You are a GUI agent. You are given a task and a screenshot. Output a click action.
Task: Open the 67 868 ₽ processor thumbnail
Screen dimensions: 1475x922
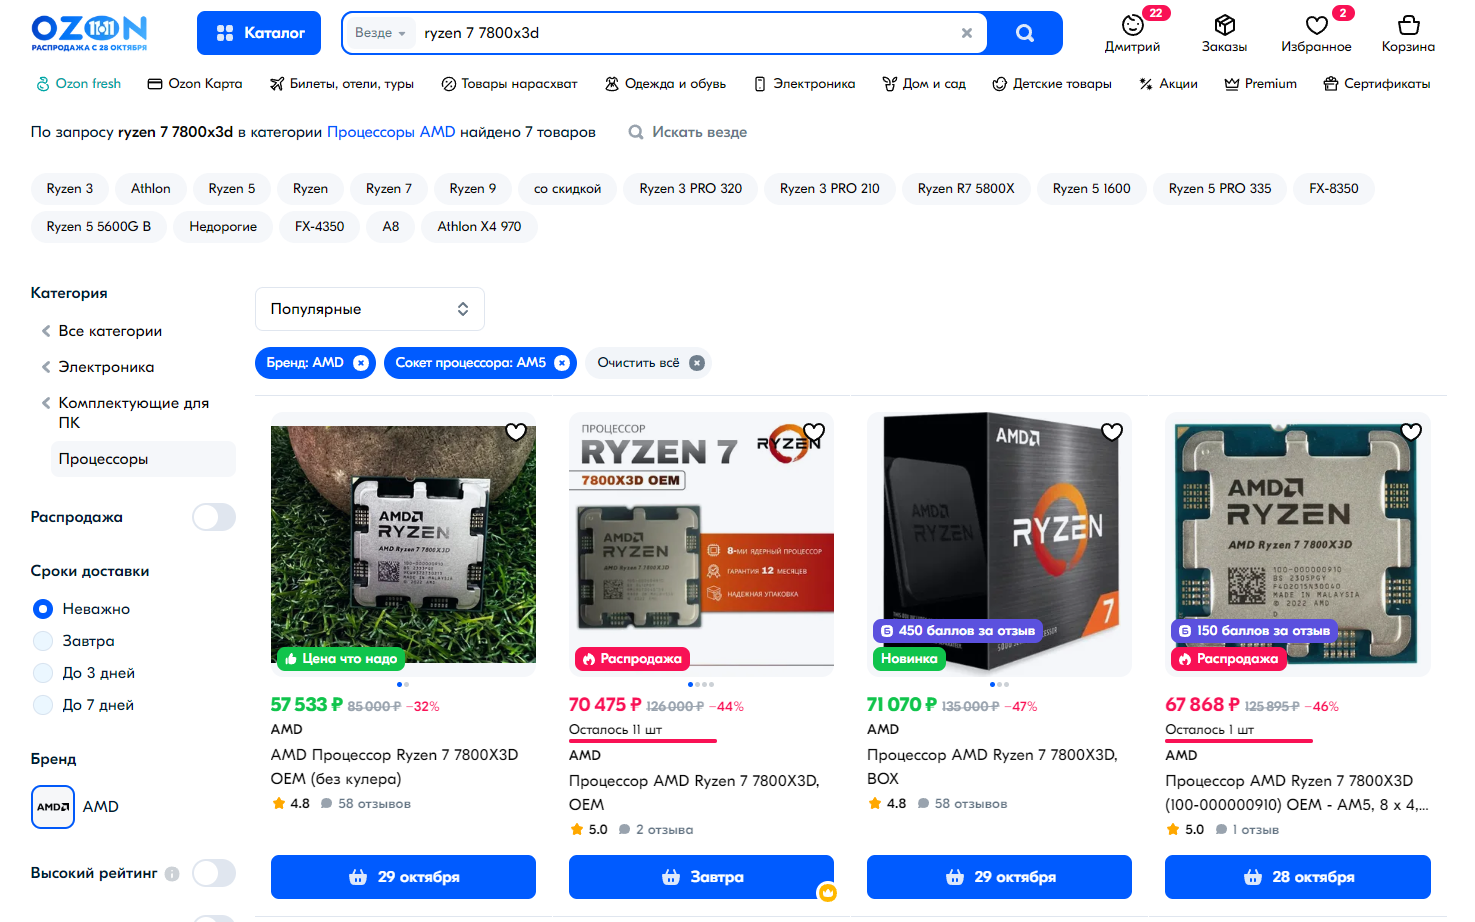click(1298, 545)
